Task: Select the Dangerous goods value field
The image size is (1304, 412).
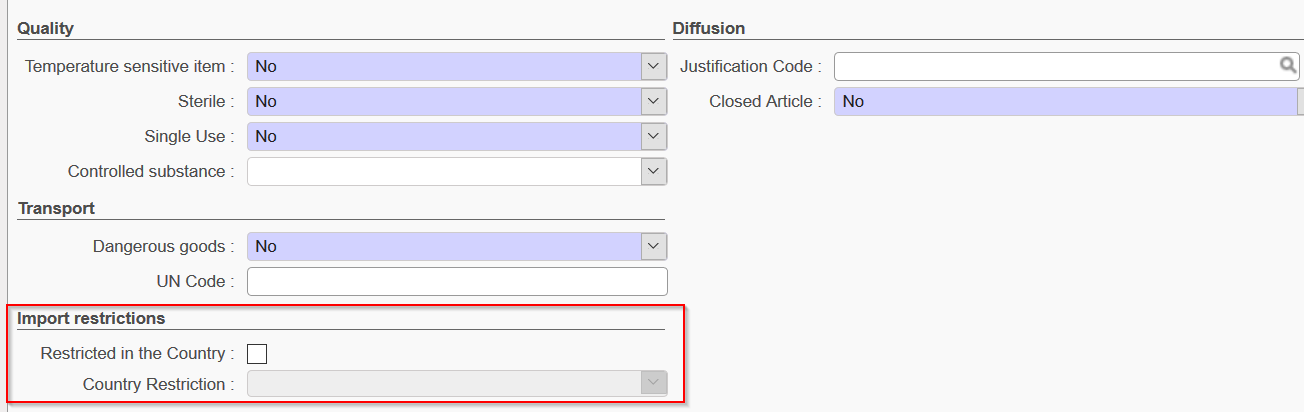Action: (x=444, y=246)
